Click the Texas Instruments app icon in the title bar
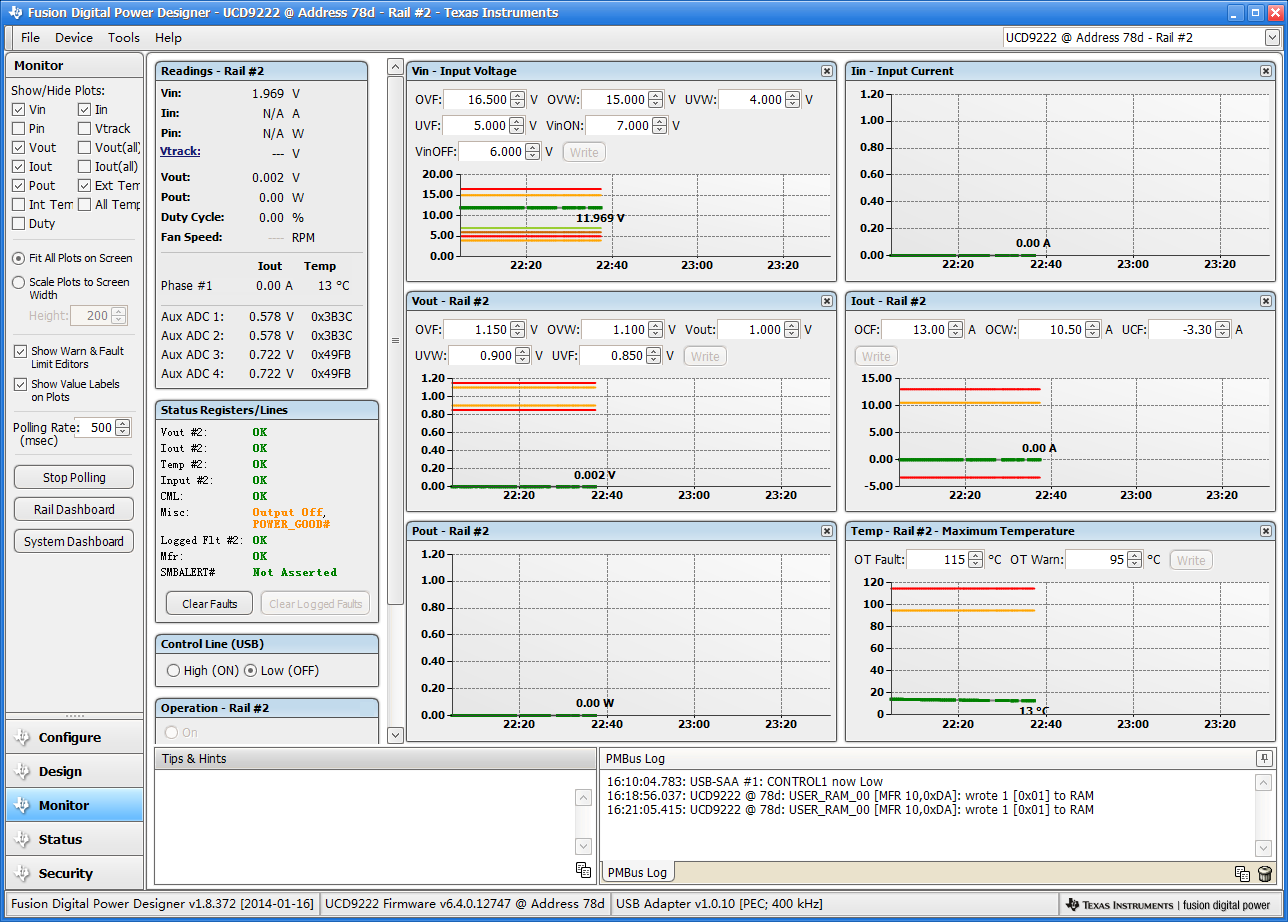 14,13
